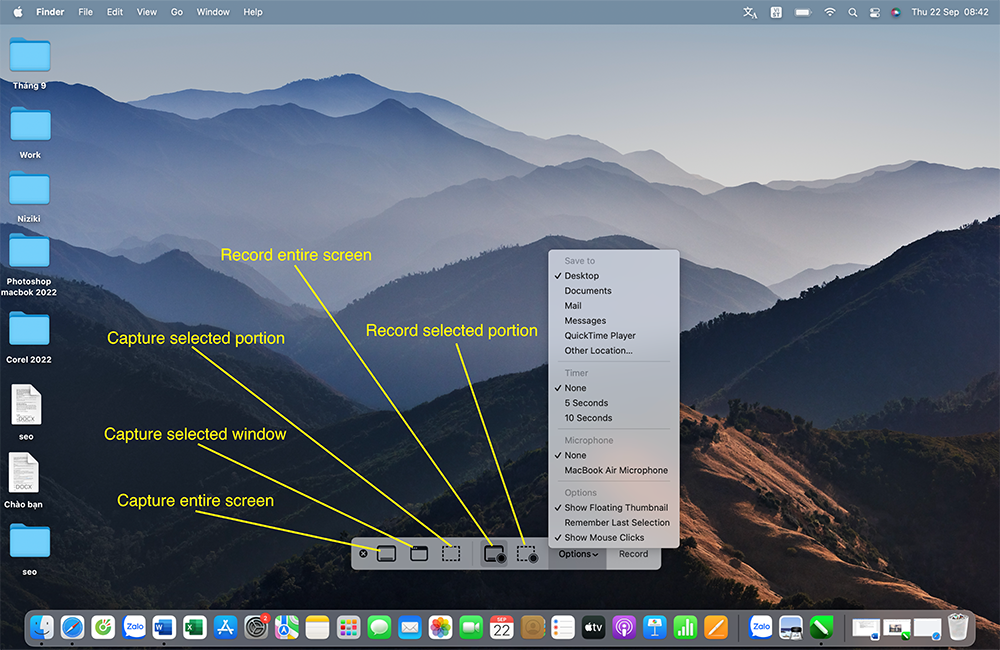The width and height of the screenshot is (1000, 650).
Task: Open the Trash in the Dock
Action: click(957, 627)
